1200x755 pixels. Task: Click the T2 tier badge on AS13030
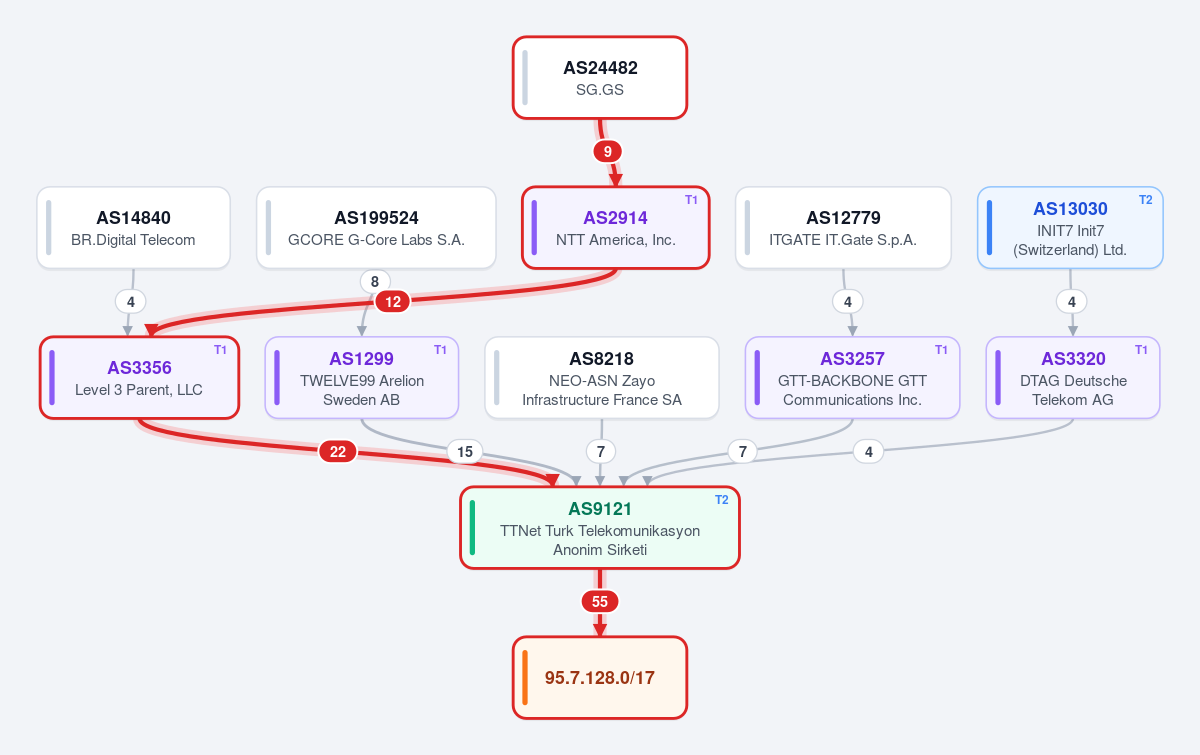coord(1146,200)
